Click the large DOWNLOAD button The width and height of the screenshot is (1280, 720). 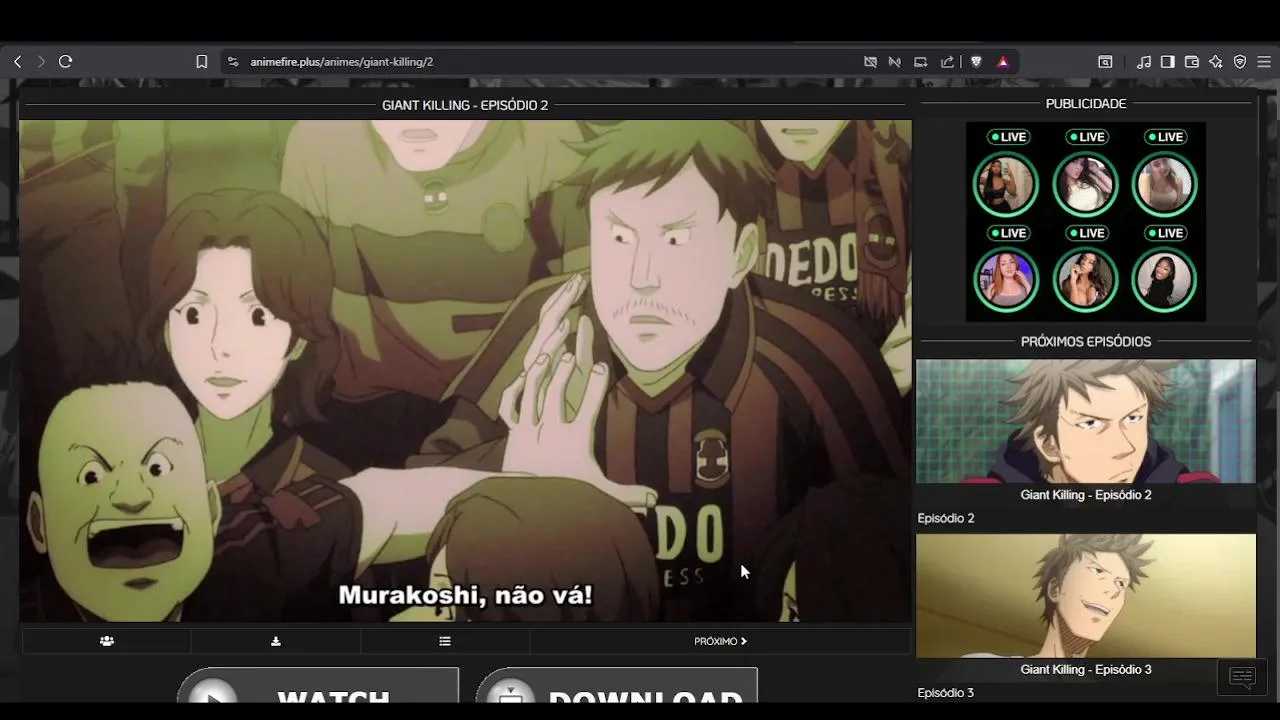pyautogui.click(x=616, y=686)
